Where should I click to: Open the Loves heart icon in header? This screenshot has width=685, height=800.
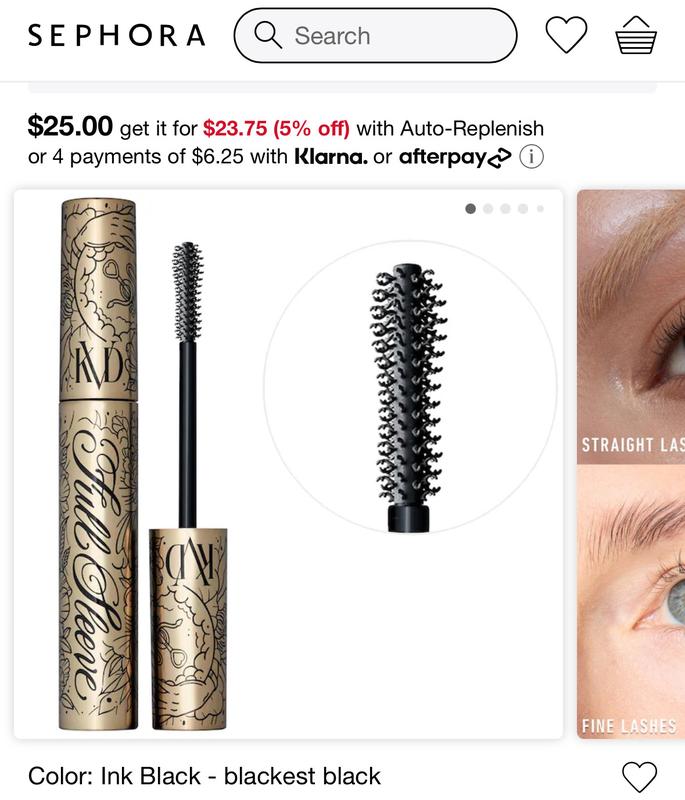(x=566, y=35)
